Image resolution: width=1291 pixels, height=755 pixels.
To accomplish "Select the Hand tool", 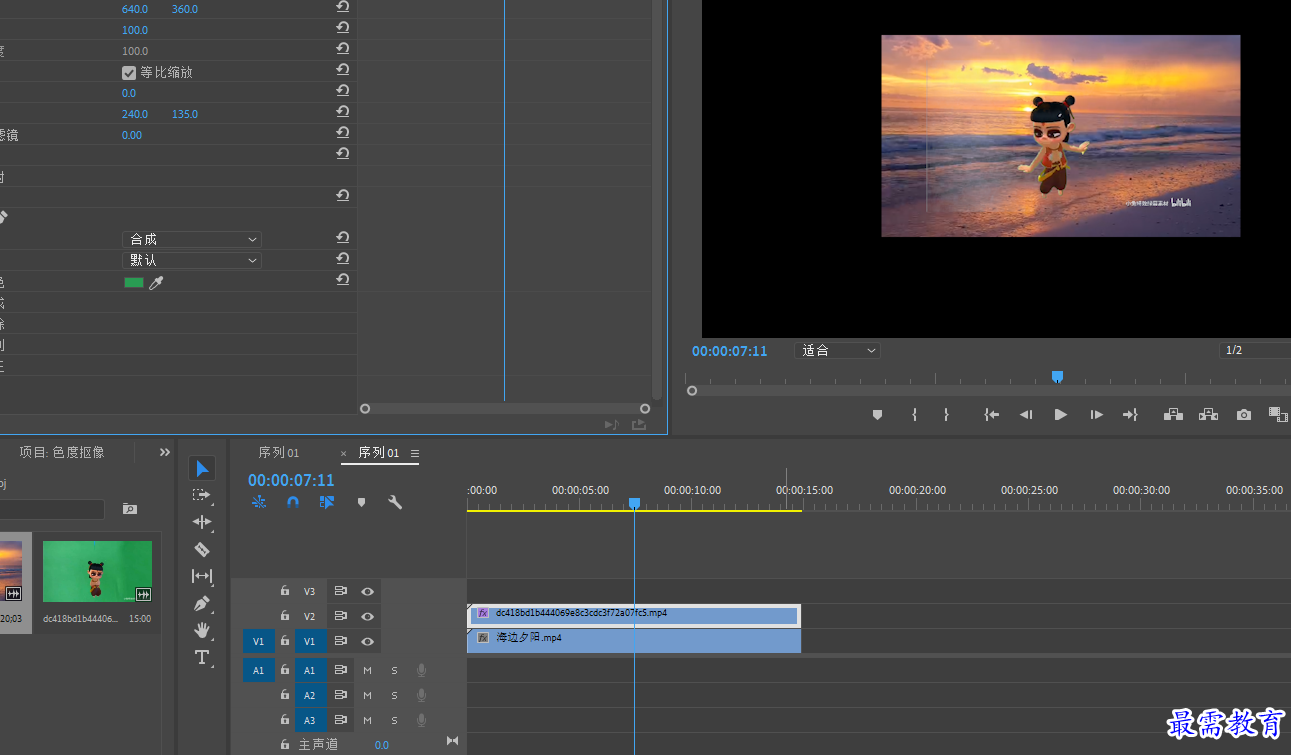I will point(202,630).
